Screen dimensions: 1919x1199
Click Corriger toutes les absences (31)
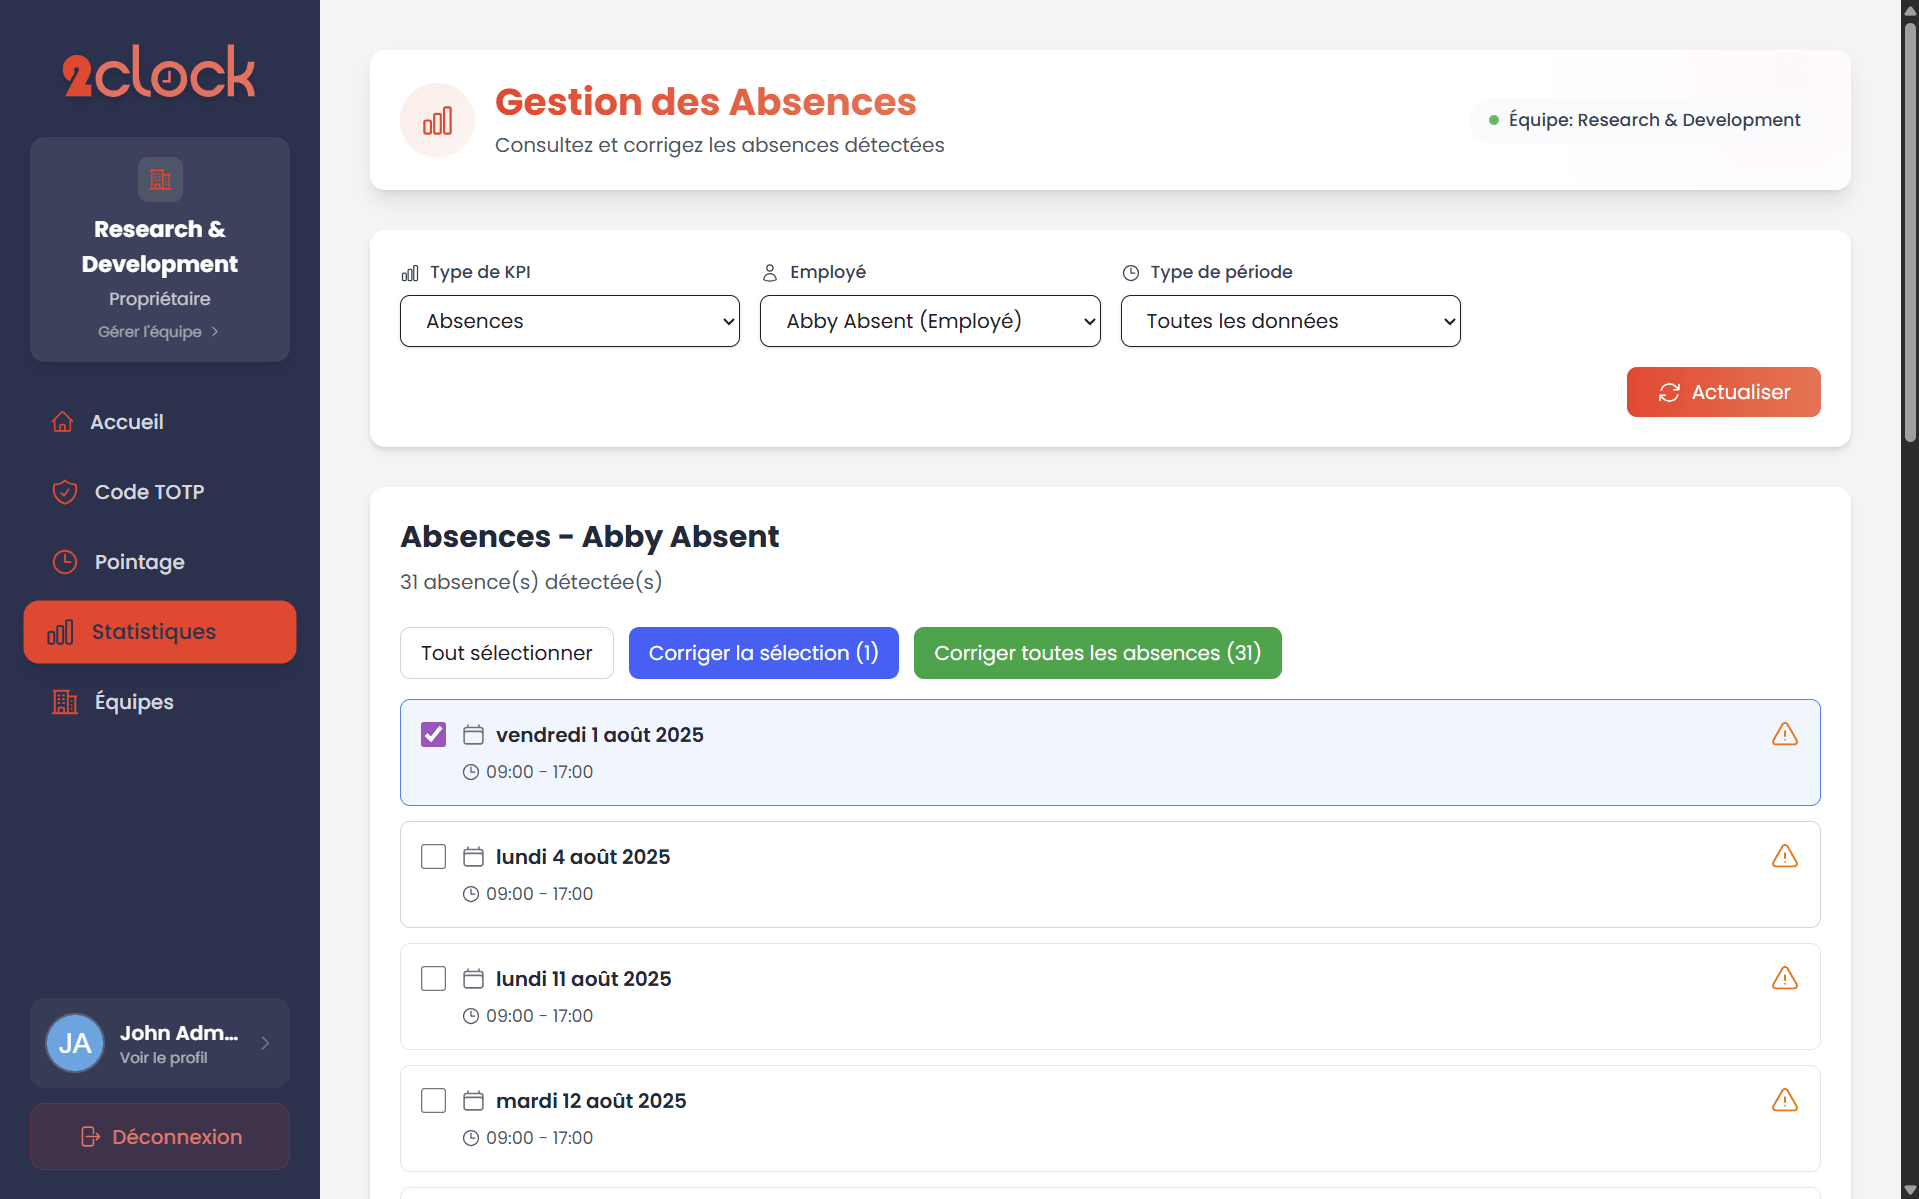click(1097, 653)
